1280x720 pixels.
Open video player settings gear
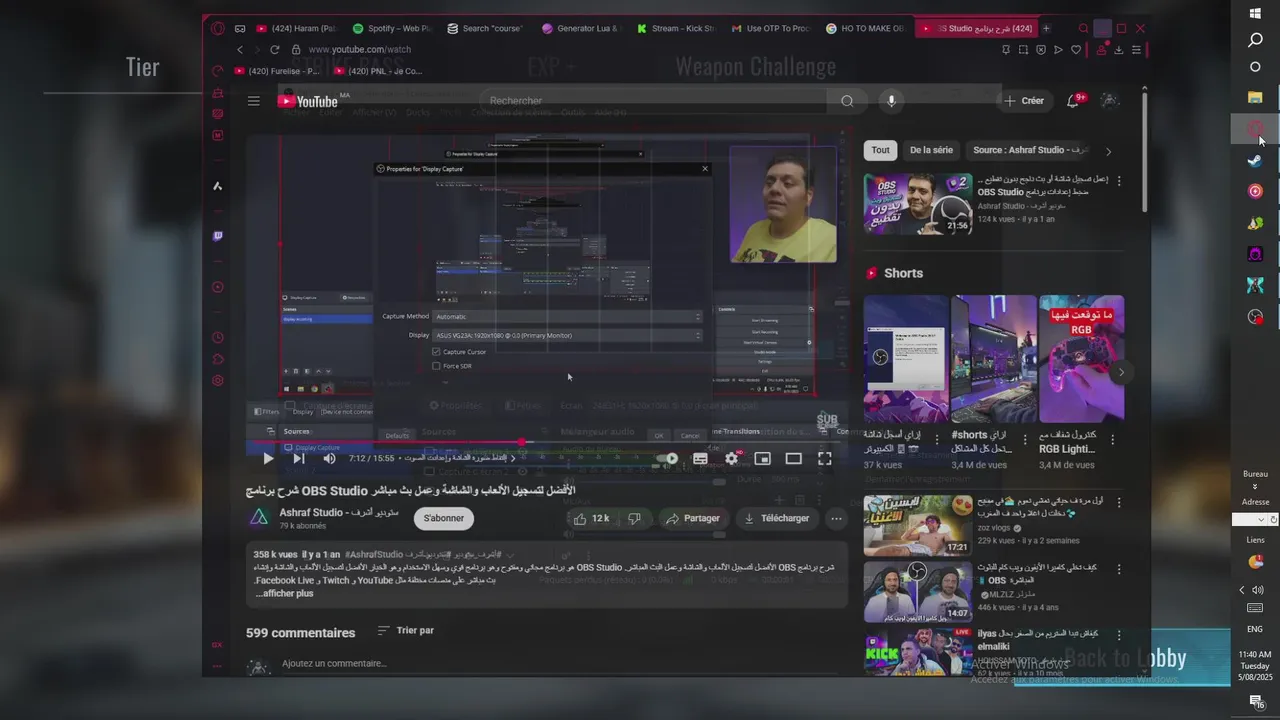[732, 459]
